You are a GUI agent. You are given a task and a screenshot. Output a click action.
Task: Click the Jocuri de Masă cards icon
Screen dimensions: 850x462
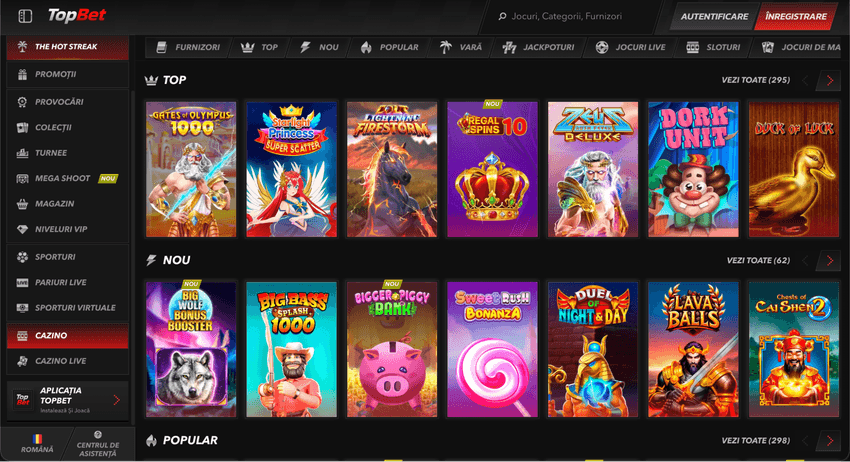click(x=768, y=47)
